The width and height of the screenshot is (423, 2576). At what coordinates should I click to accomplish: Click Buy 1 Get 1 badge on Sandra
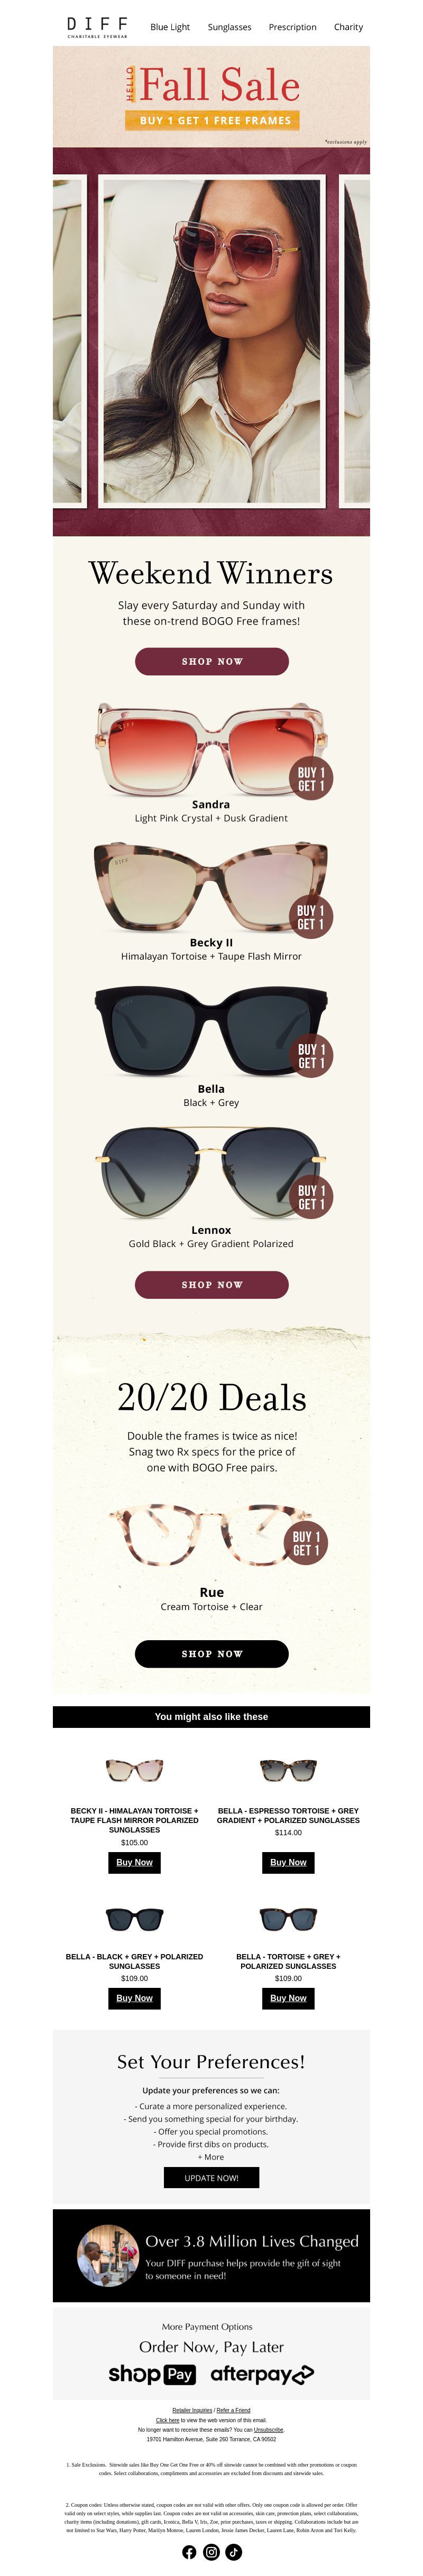(x=311, y=778)
